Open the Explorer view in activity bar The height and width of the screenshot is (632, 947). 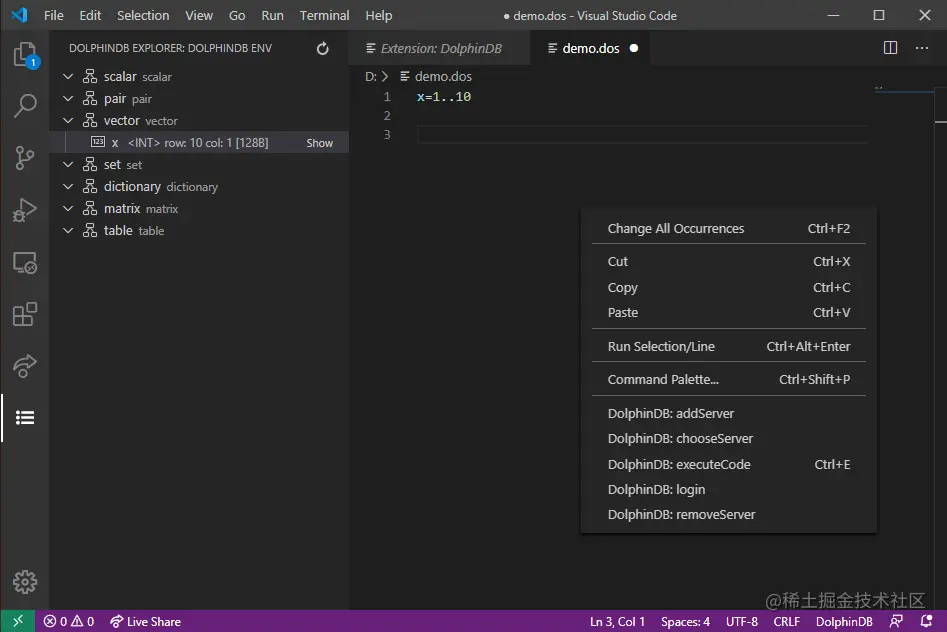(x=25, y=54)
